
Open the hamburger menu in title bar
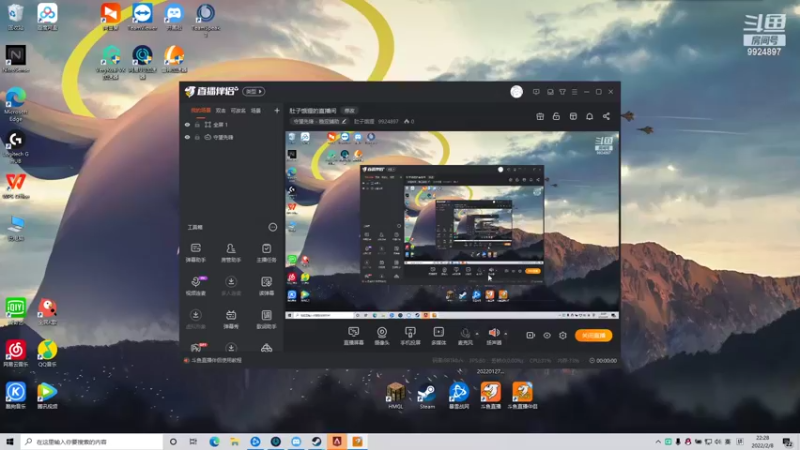coord(574,92)
